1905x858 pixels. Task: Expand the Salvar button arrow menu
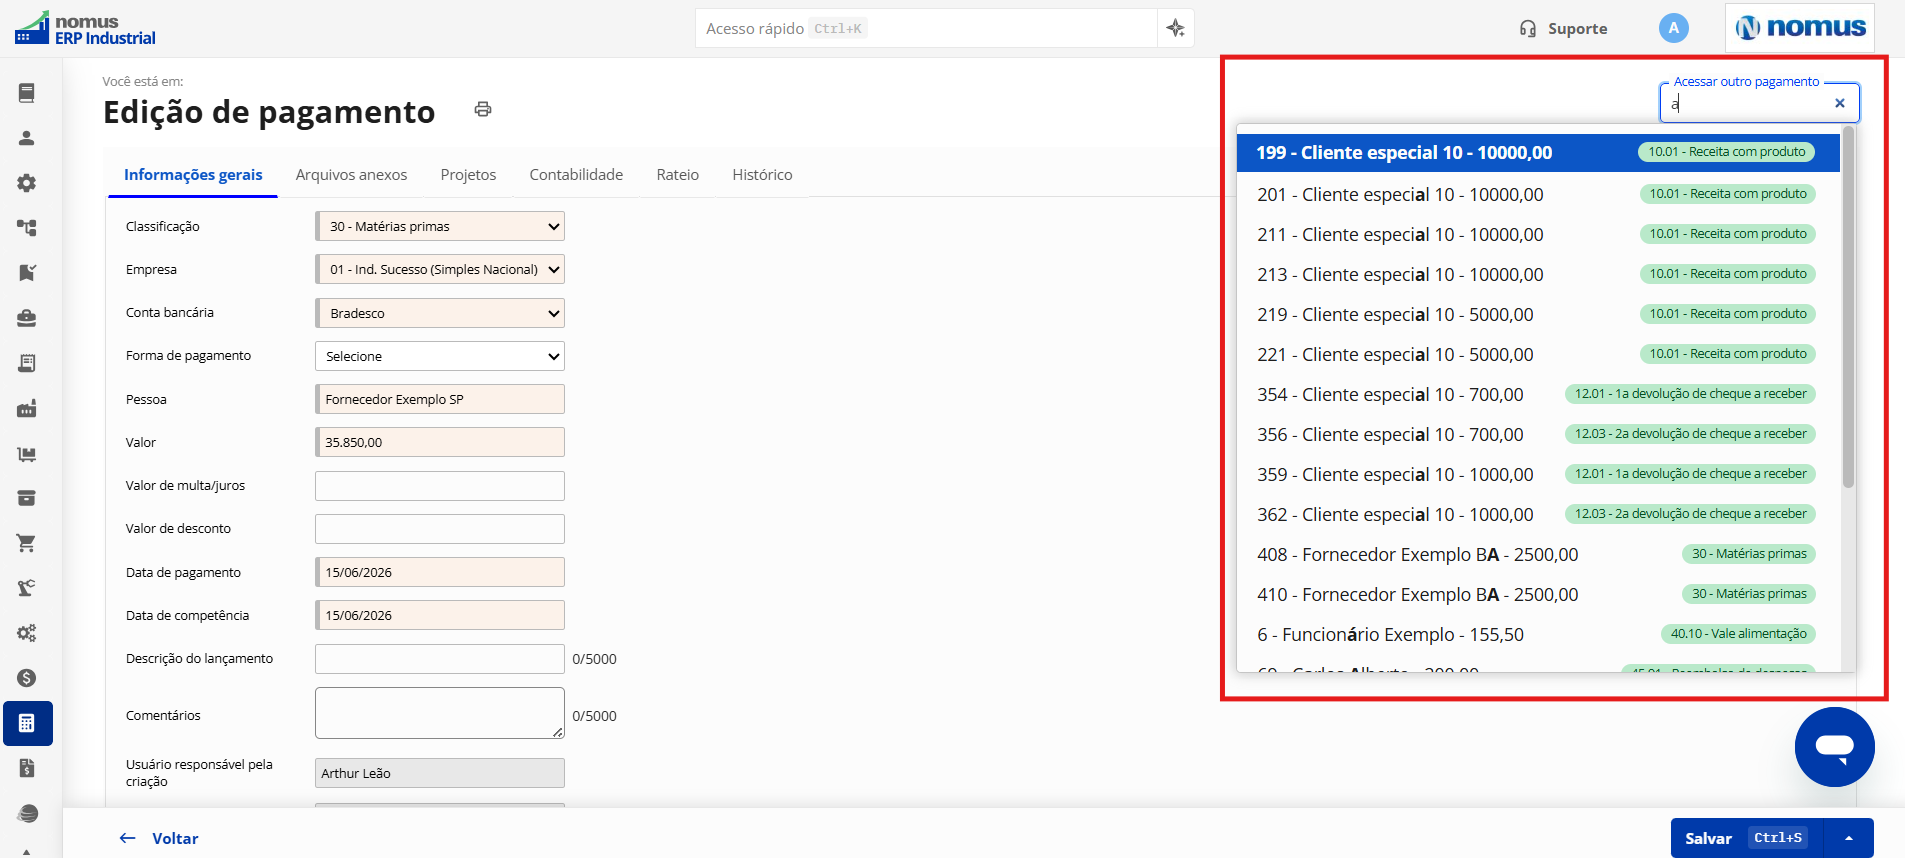[x=1848, y=838]
